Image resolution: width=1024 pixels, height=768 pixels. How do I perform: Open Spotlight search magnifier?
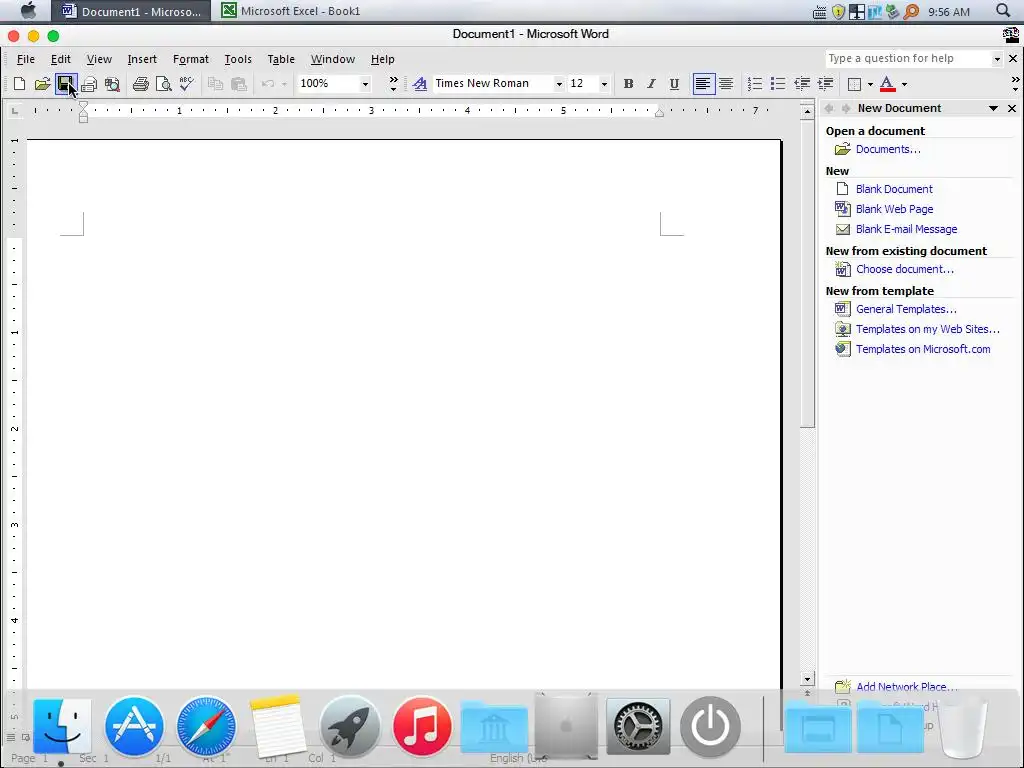tap(1003, 10)
